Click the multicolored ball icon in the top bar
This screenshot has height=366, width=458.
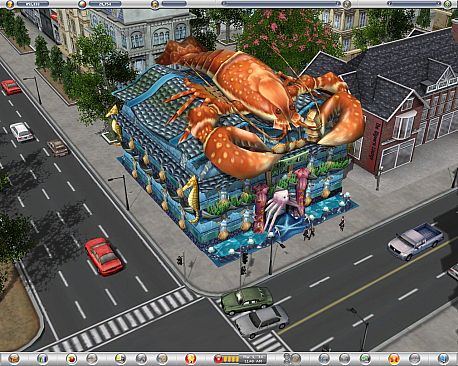[x=82, y=4]
